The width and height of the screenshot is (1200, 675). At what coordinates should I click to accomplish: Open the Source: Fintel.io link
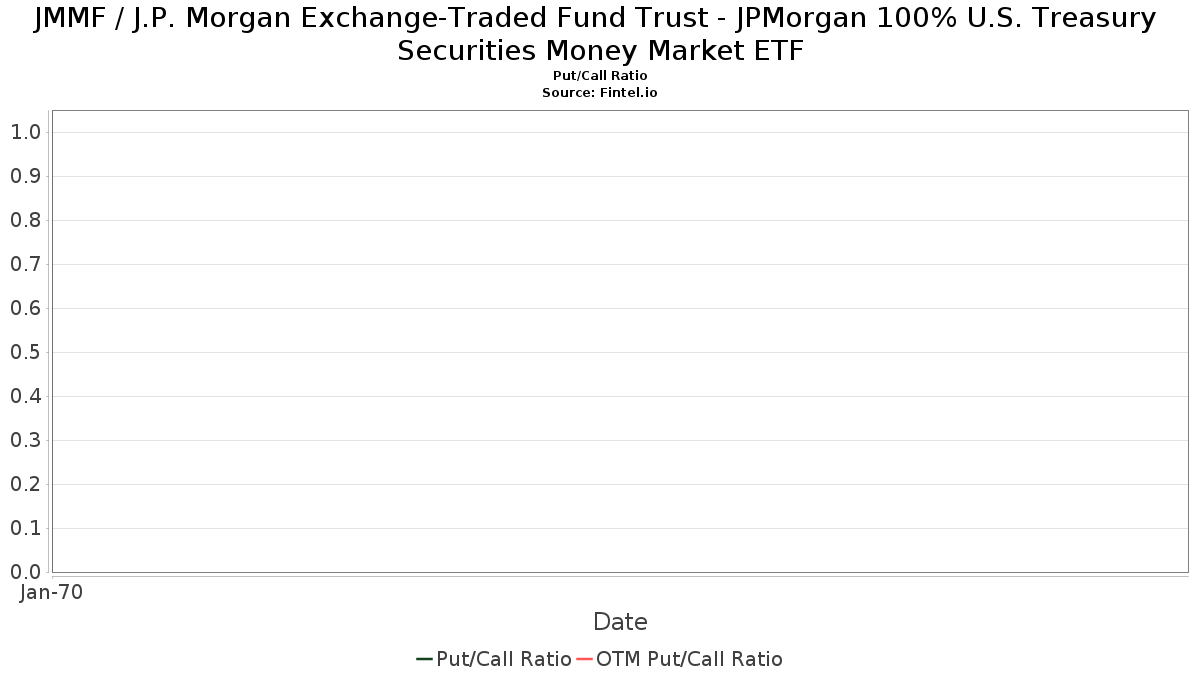(599, 92)
